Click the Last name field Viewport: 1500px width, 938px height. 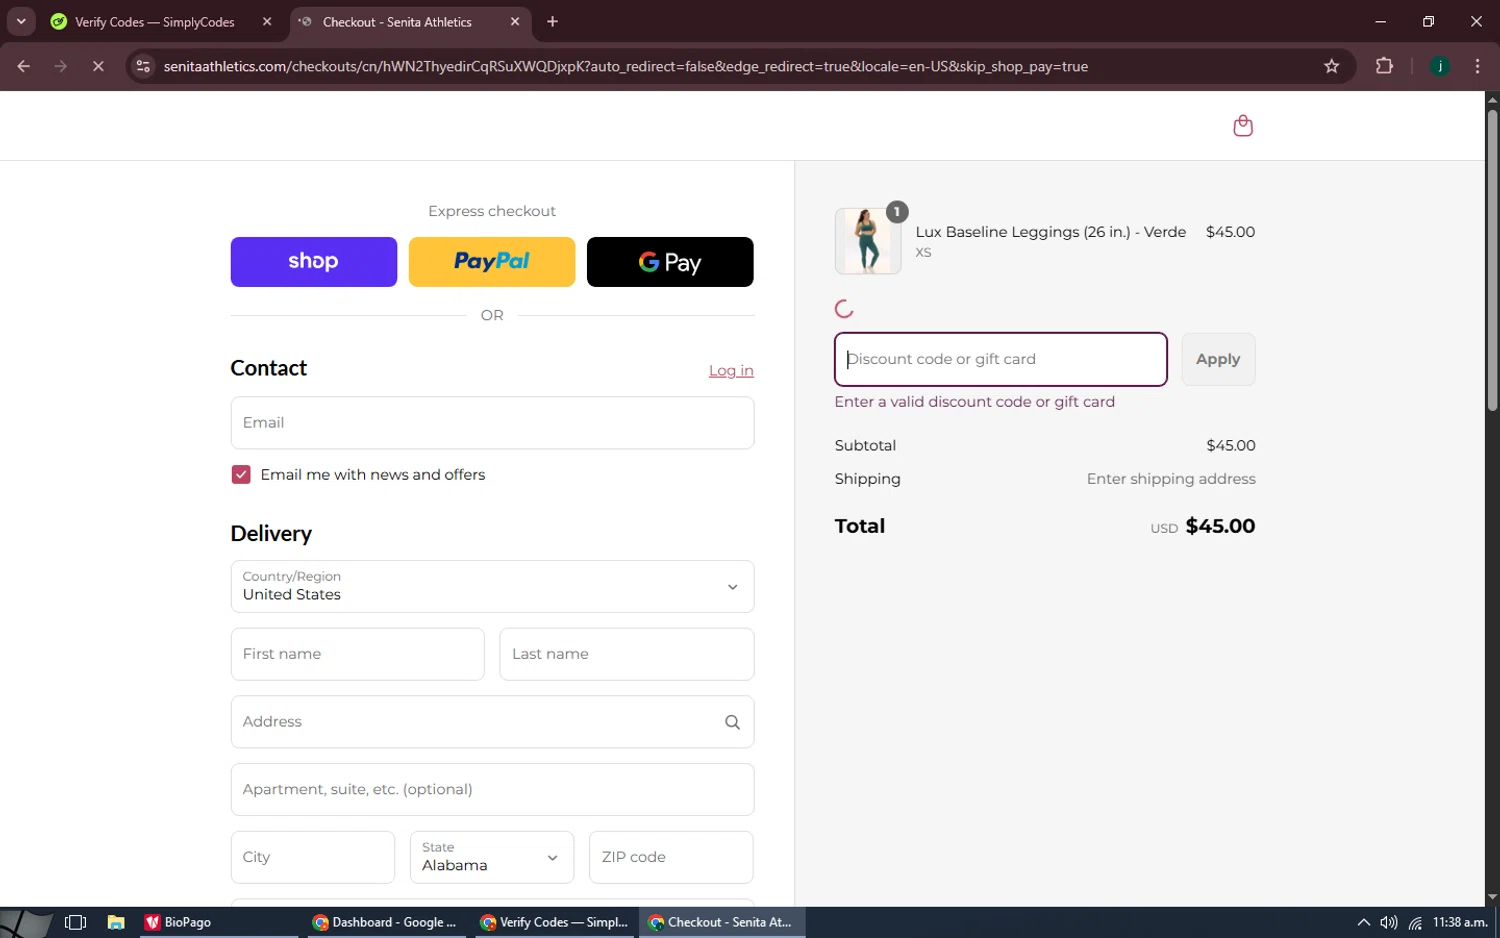627,654
